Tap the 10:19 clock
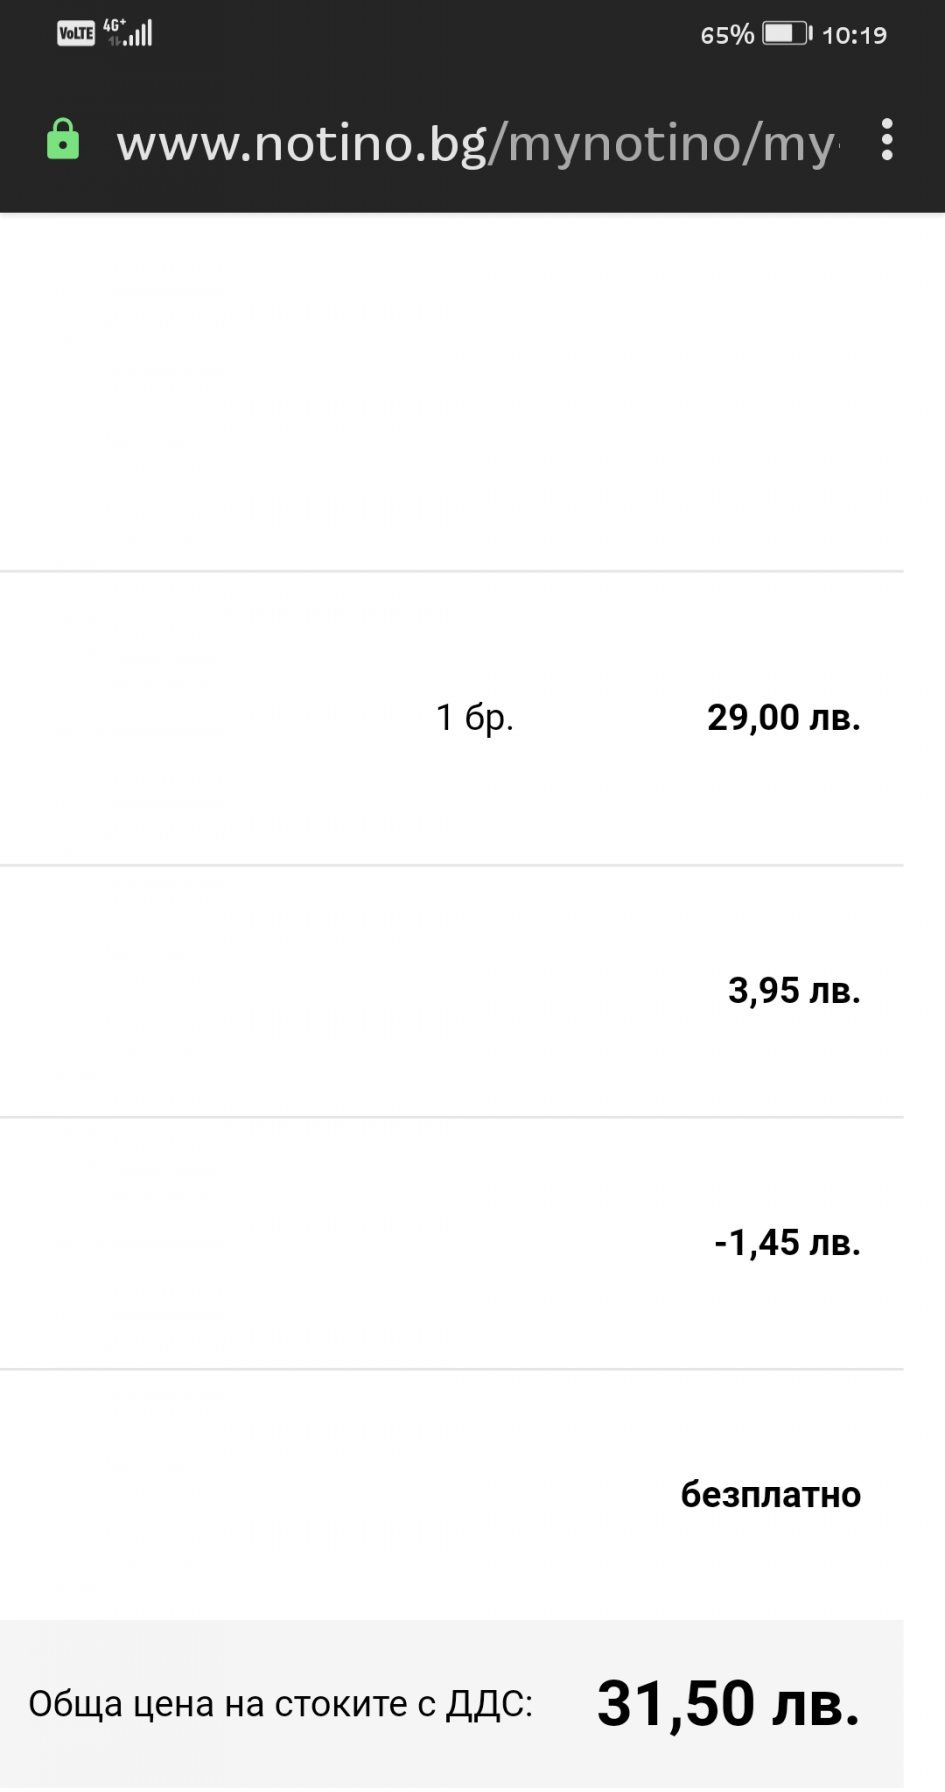This screenshot has width=945, height=1792. 855,35
